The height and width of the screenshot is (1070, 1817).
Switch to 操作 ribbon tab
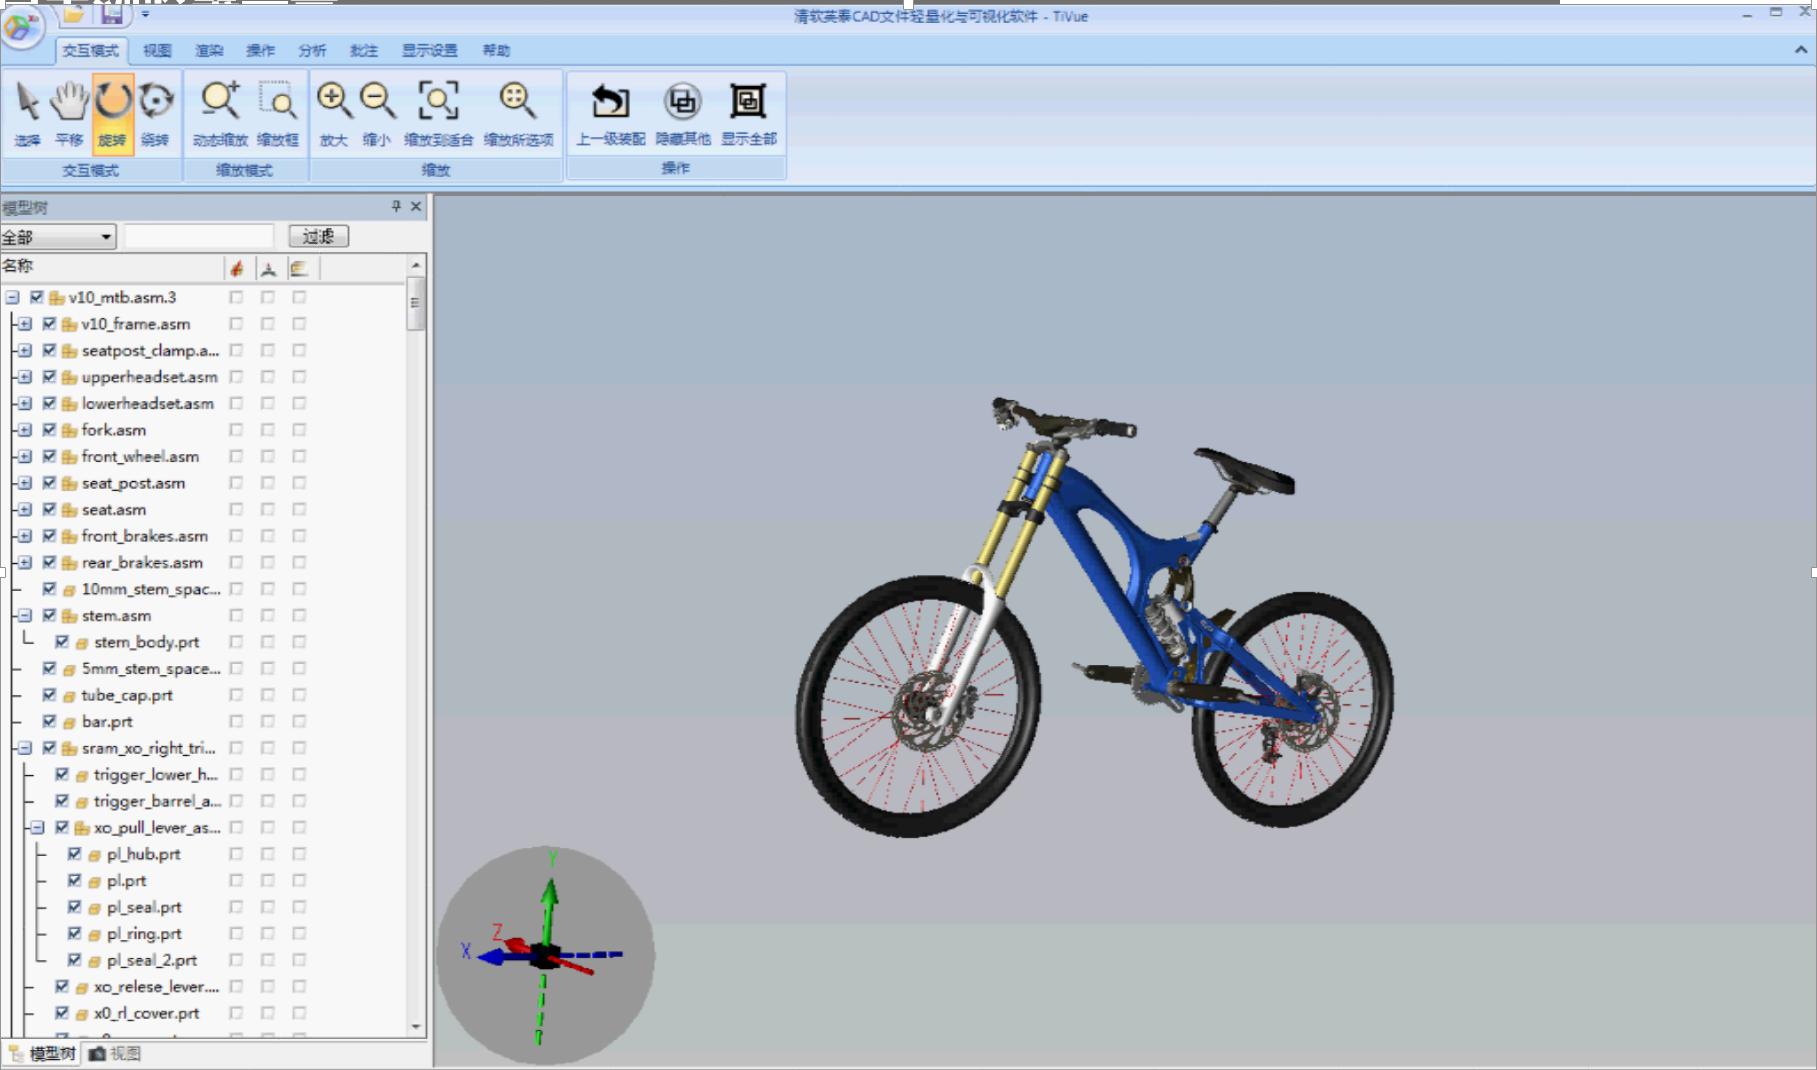(x=260, y=50)
